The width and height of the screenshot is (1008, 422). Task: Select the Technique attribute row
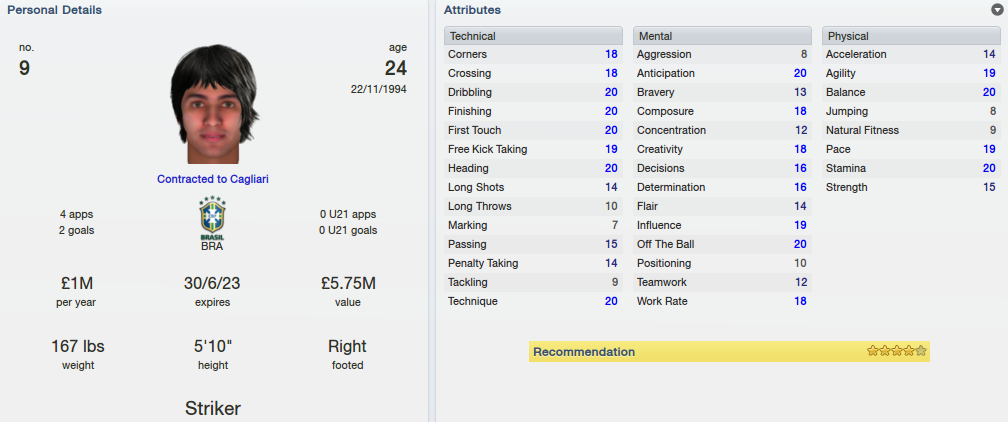(533, 301)
